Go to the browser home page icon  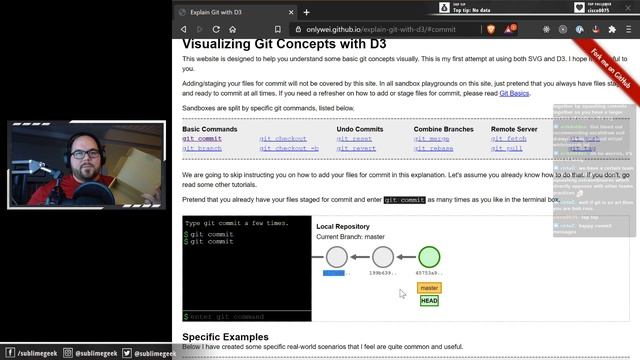(x=232, y=29)
